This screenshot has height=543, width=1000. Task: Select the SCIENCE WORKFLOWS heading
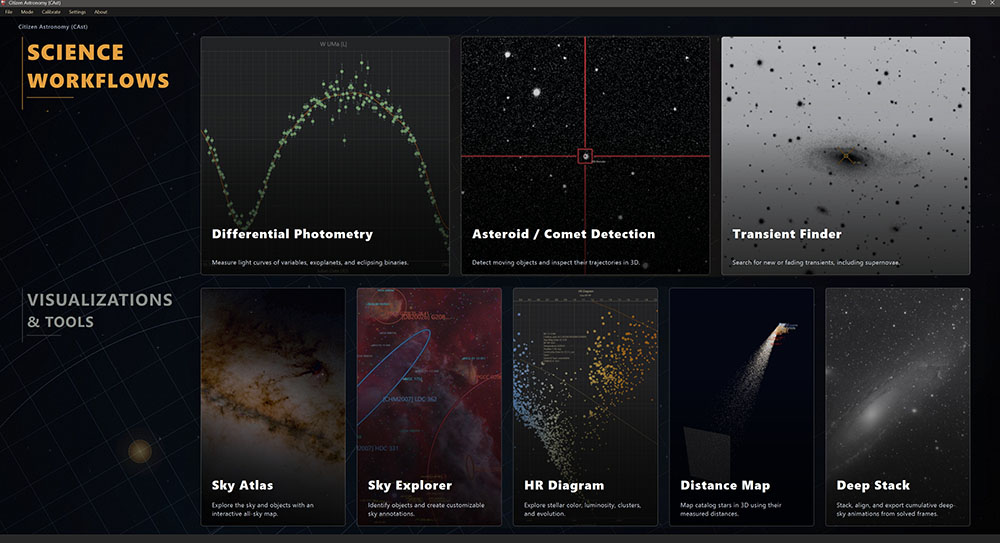[98, 66]
